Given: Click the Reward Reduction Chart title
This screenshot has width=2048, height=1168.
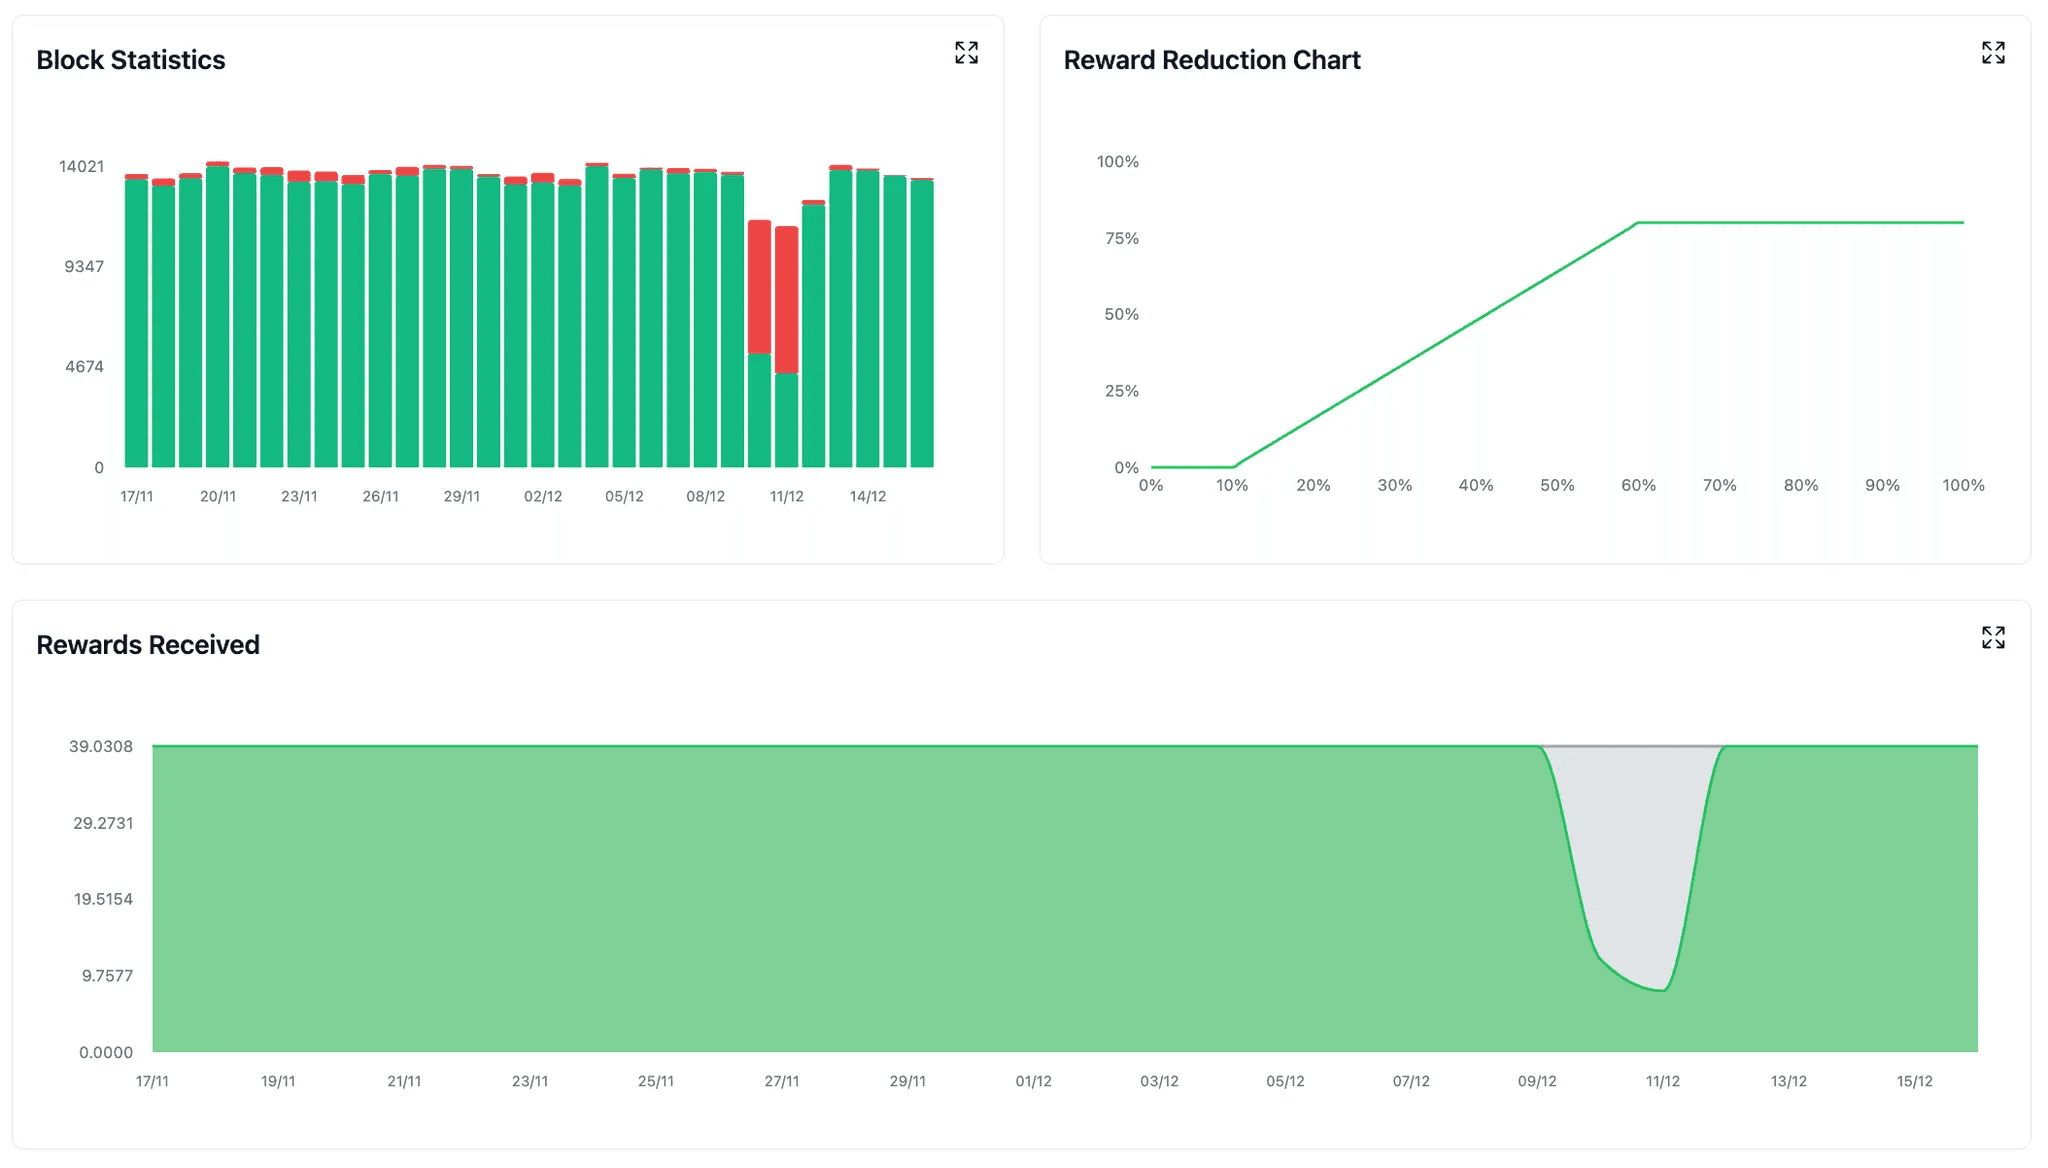Looking at the screenshot, I should 1212,60.
